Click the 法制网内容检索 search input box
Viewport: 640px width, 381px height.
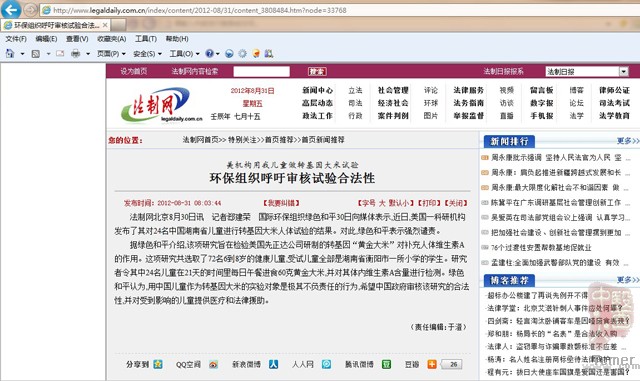[x=261, y=71]
